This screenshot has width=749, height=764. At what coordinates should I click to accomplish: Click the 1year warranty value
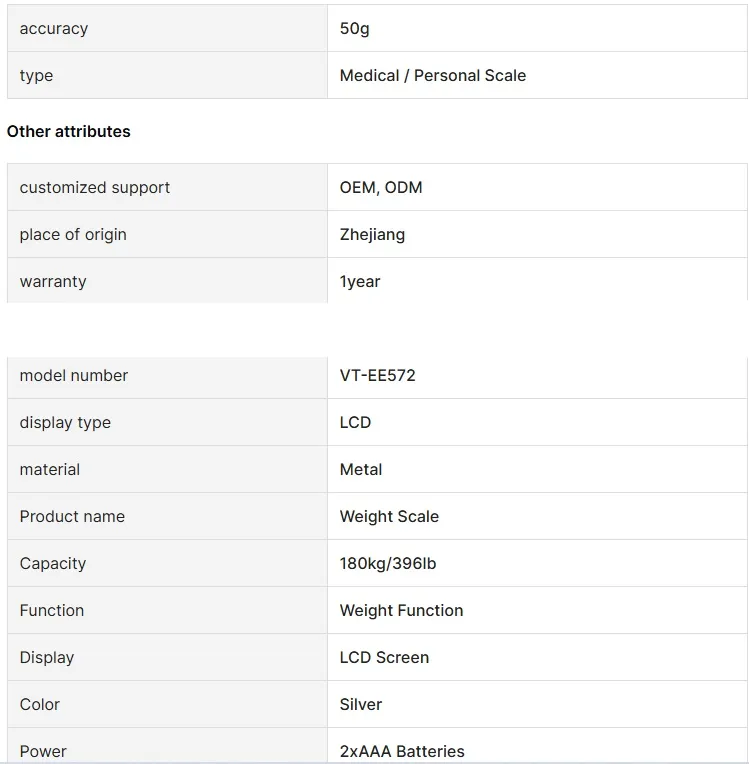point(360,282)
